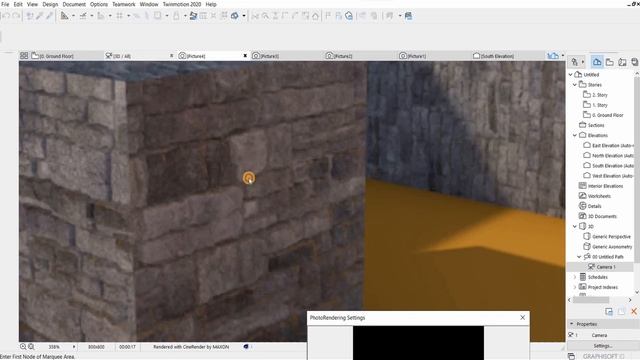The width and height of the screenshot is (640, 360).
Task: Click the zoom magnifier icon in toolbar
Action: (265, 16)
